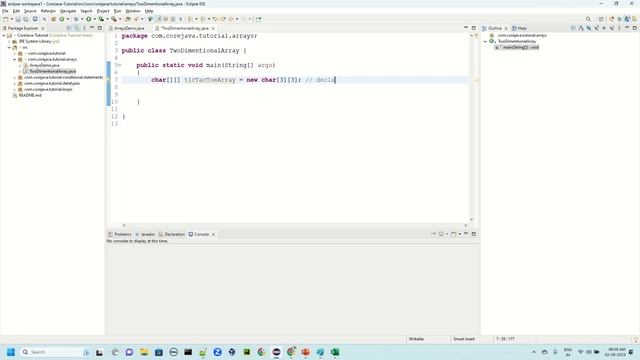640x360 pixels.
Task: Click the Windows Start button
Action: coord(11,352)
